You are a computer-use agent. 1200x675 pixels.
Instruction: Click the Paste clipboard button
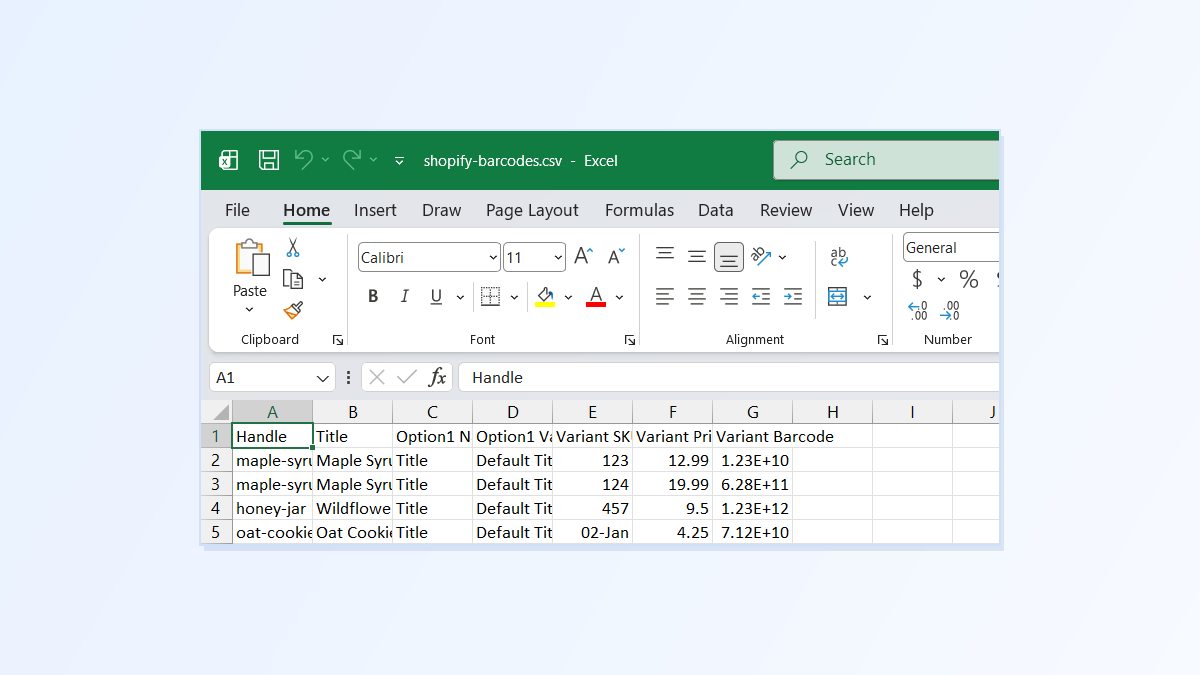(251, 258)
